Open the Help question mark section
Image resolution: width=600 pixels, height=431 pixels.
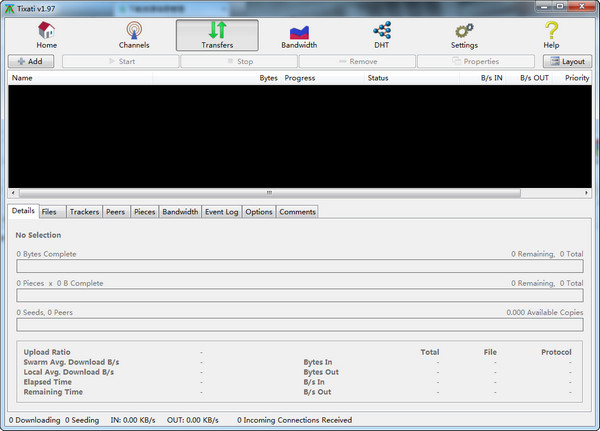551,35
